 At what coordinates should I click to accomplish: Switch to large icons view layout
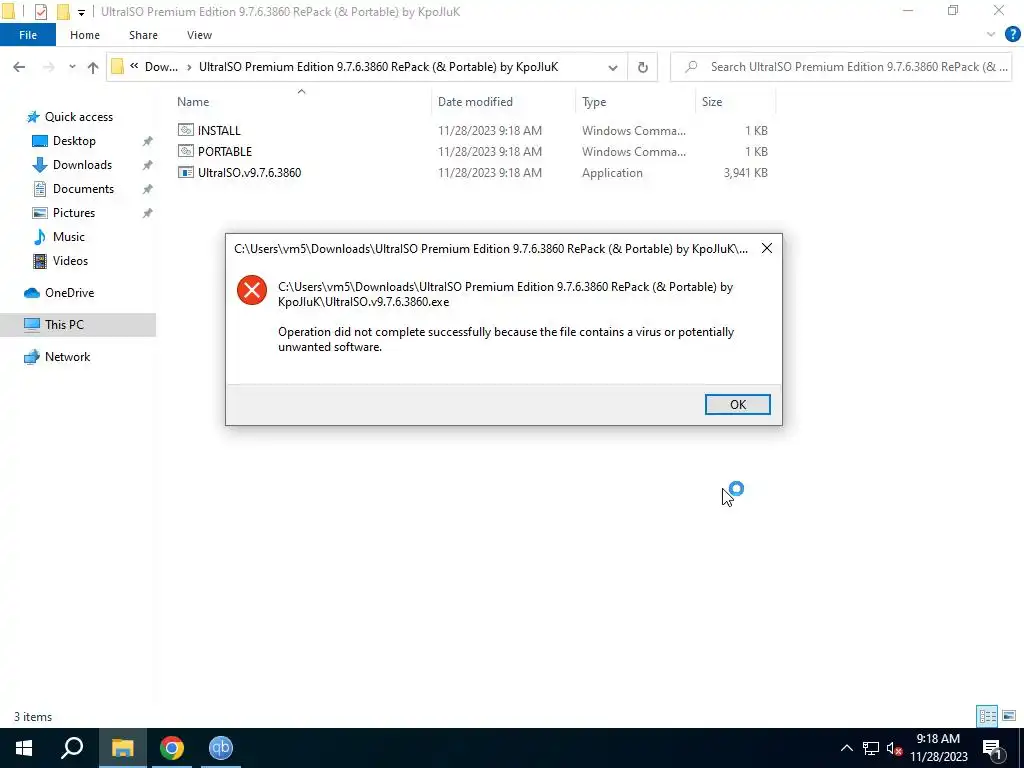[x=1009, y=716]
